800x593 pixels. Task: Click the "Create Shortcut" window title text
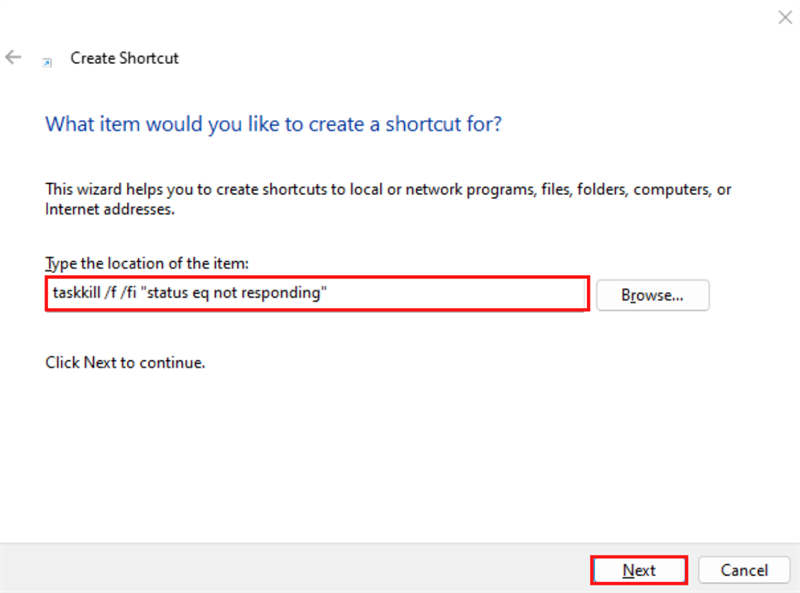coord(124,58)
